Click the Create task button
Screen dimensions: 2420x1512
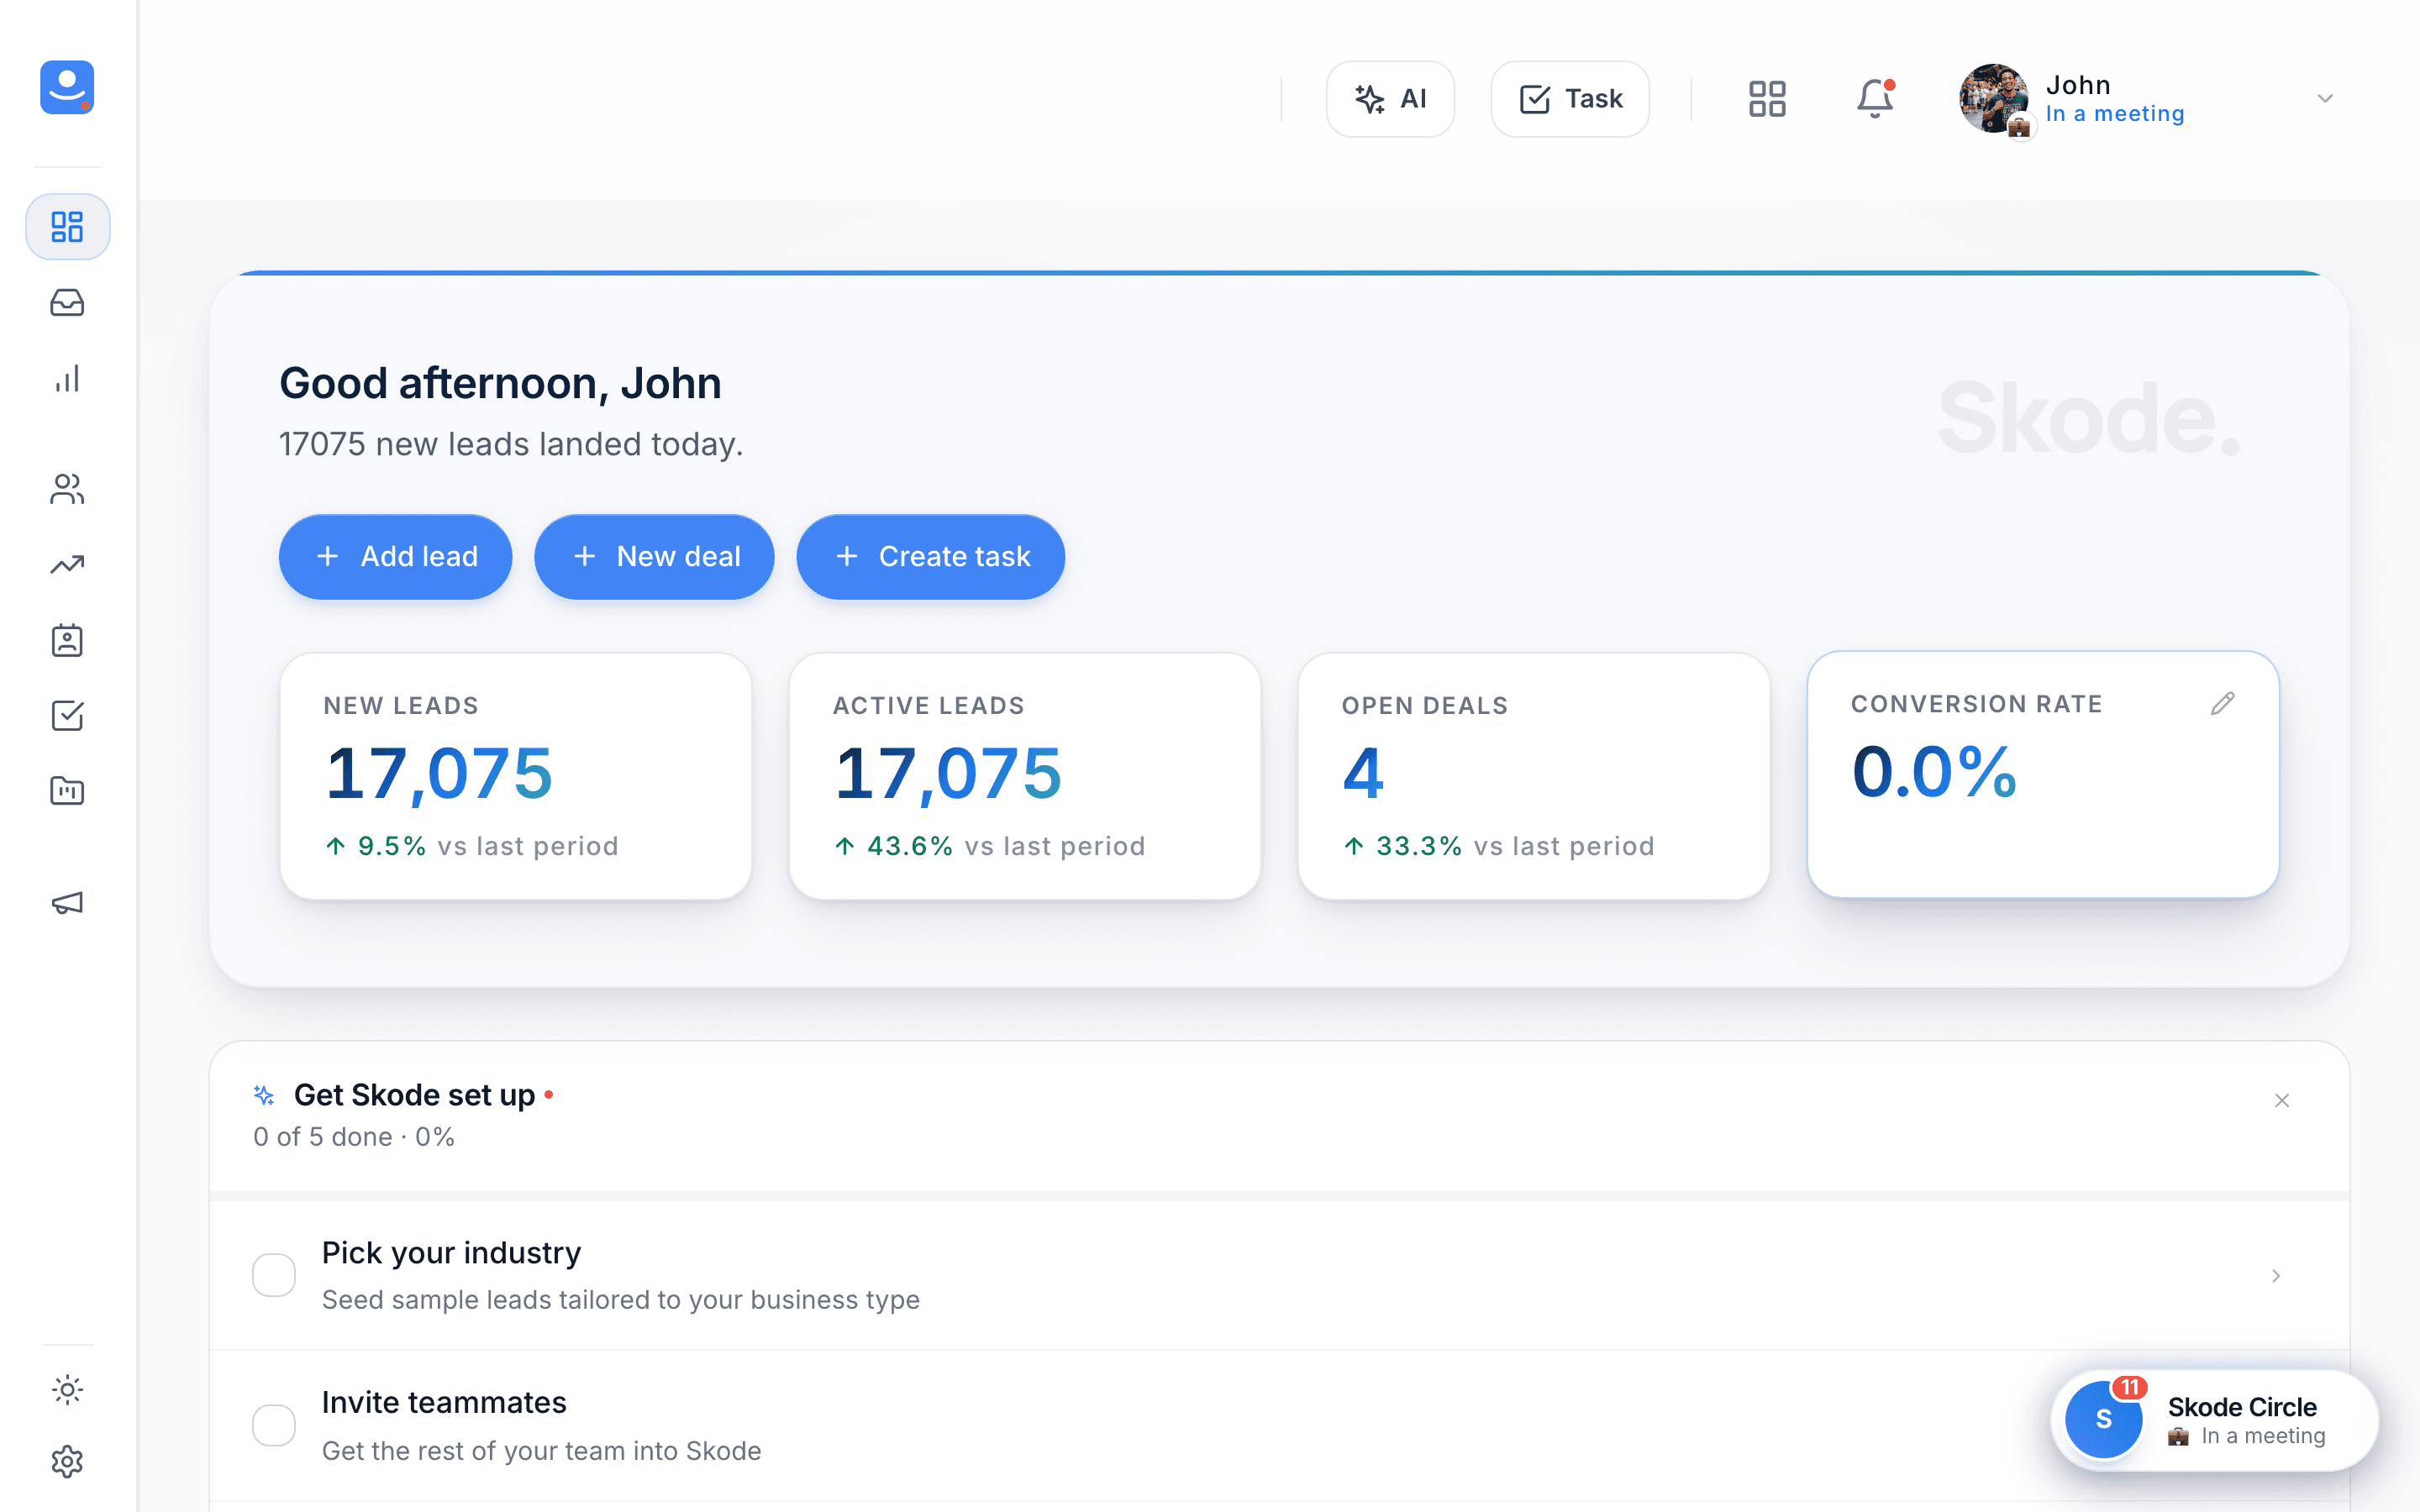pos(931,557)
